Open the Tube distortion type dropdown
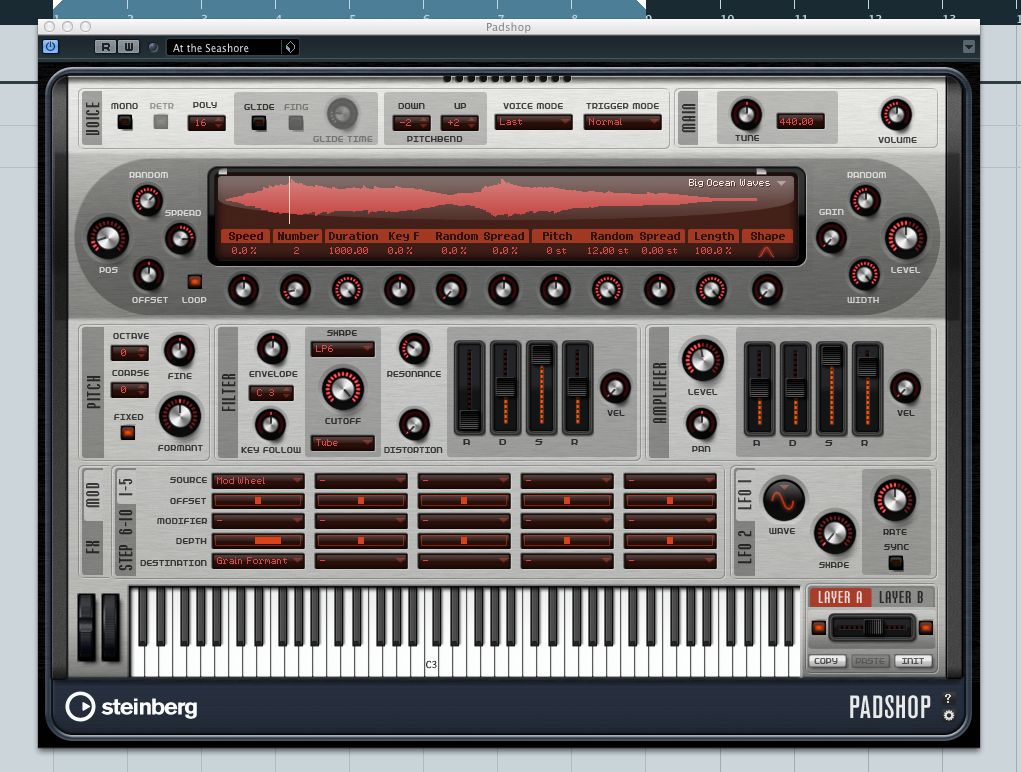This screenshot has width=1021, height=772. (x=343, y=443)
